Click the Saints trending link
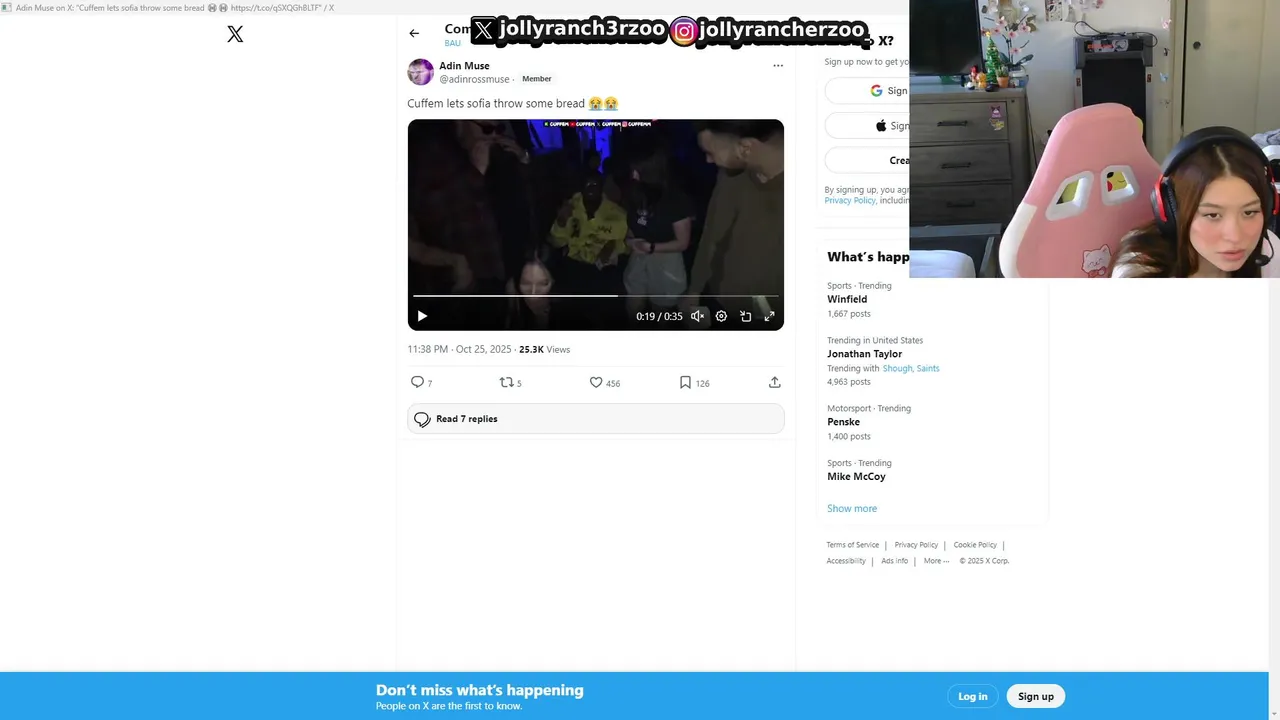The height and width of the screenshot is (720, 1280). coord(928,368)
